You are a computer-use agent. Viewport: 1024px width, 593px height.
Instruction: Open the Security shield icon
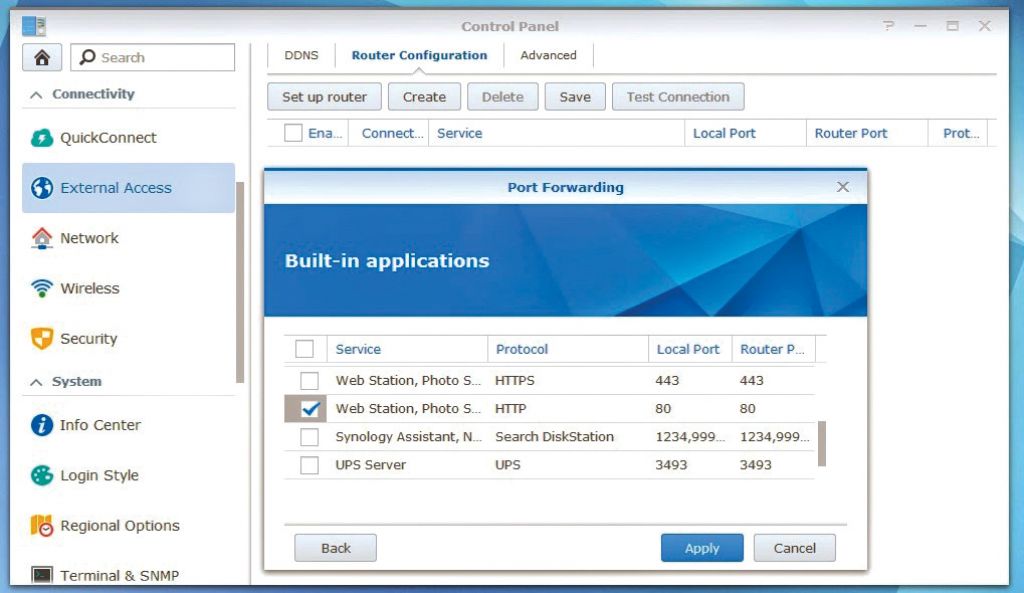pos(42,339)
